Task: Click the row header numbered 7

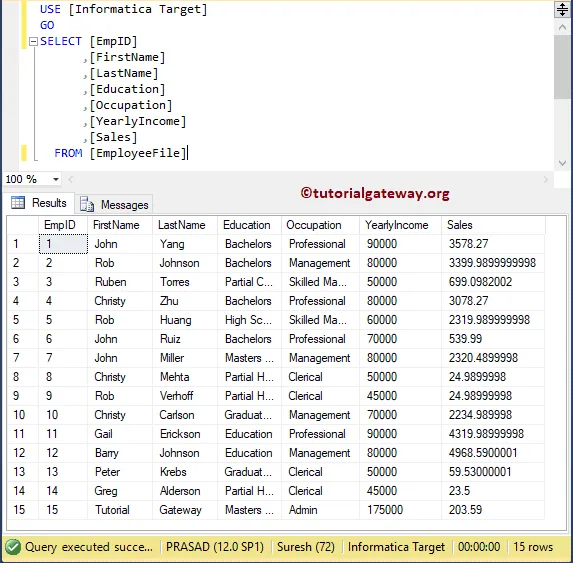Action: [x=23, y=358]
